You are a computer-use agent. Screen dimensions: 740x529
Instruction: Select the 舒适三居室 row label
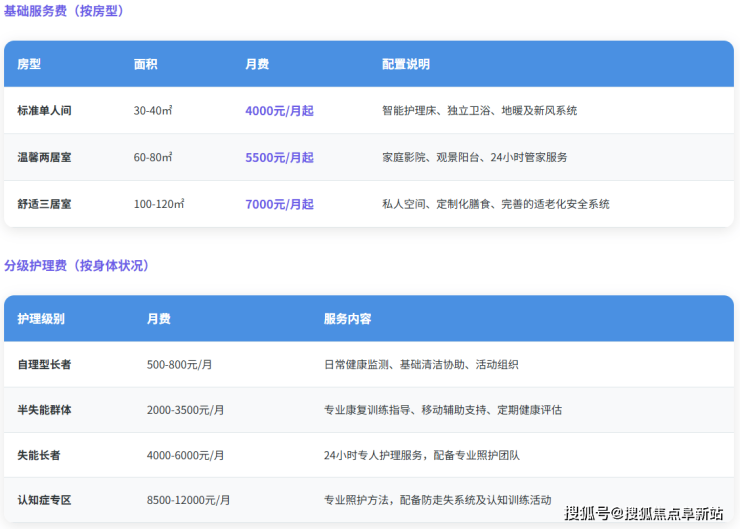(x=44, y=204)
